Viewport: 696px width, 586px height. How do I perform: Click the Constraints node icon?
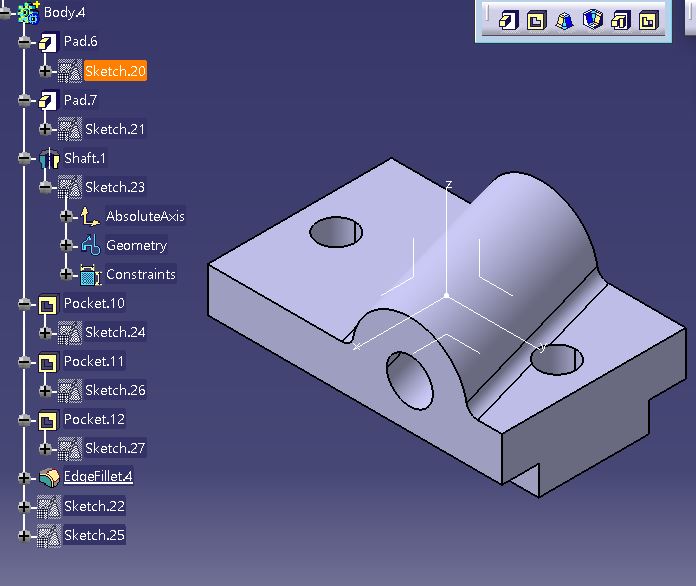(x=91, y=275)
